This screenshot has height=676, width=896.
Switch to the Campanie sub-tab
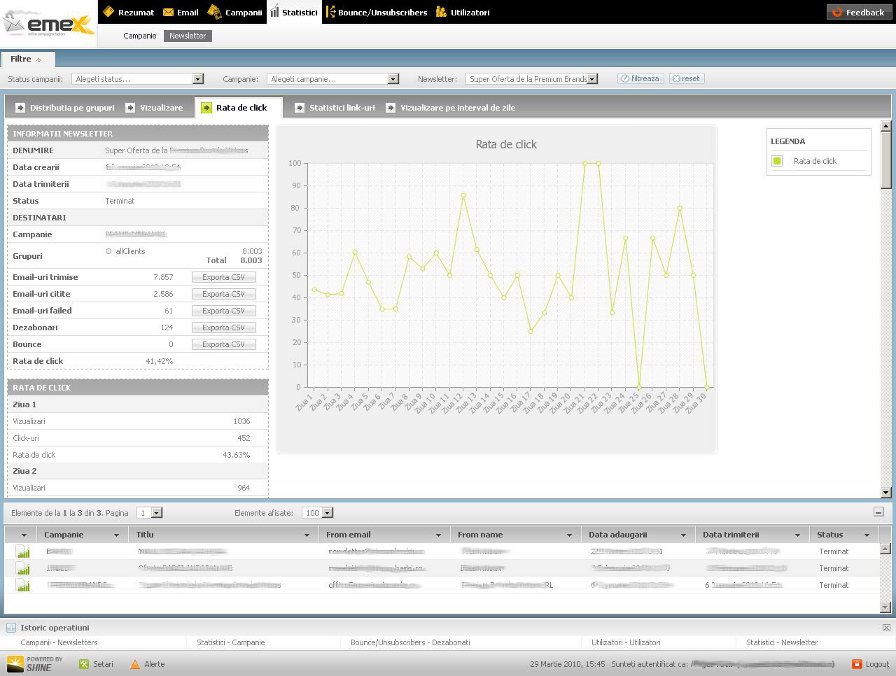(139, 36)
